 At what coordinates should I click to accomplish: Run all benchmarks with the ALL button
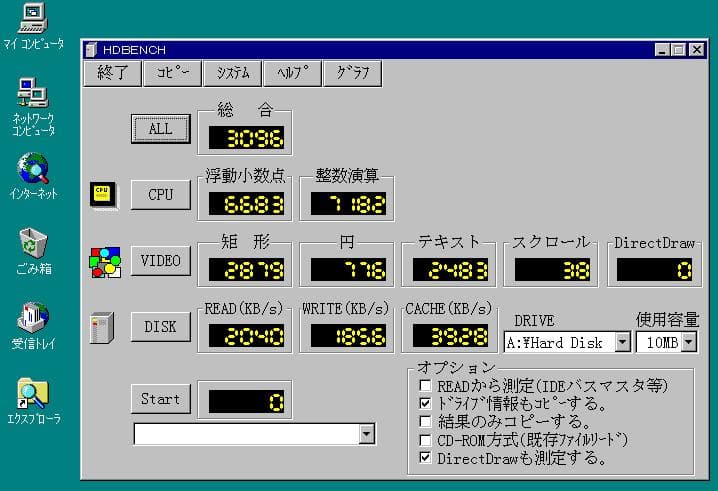click(161, 129)
